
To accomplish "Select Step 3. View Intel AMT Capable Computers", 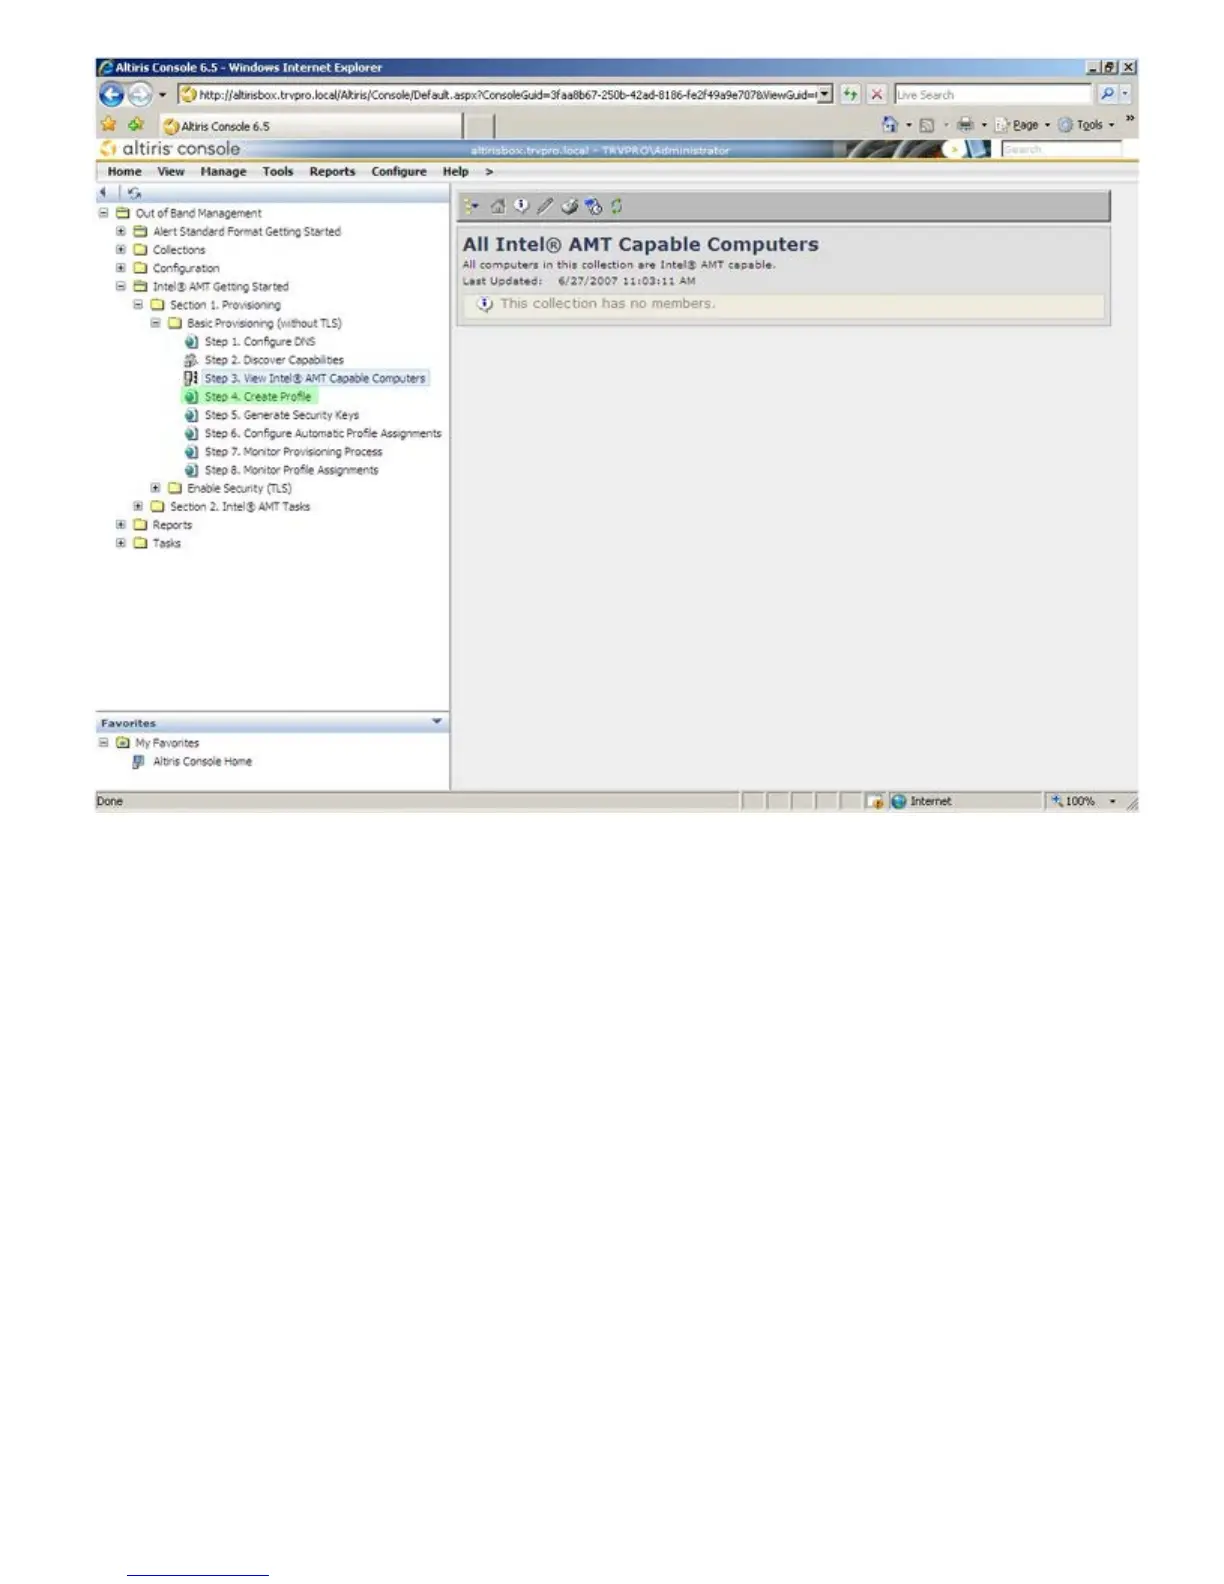I will 315,378.
